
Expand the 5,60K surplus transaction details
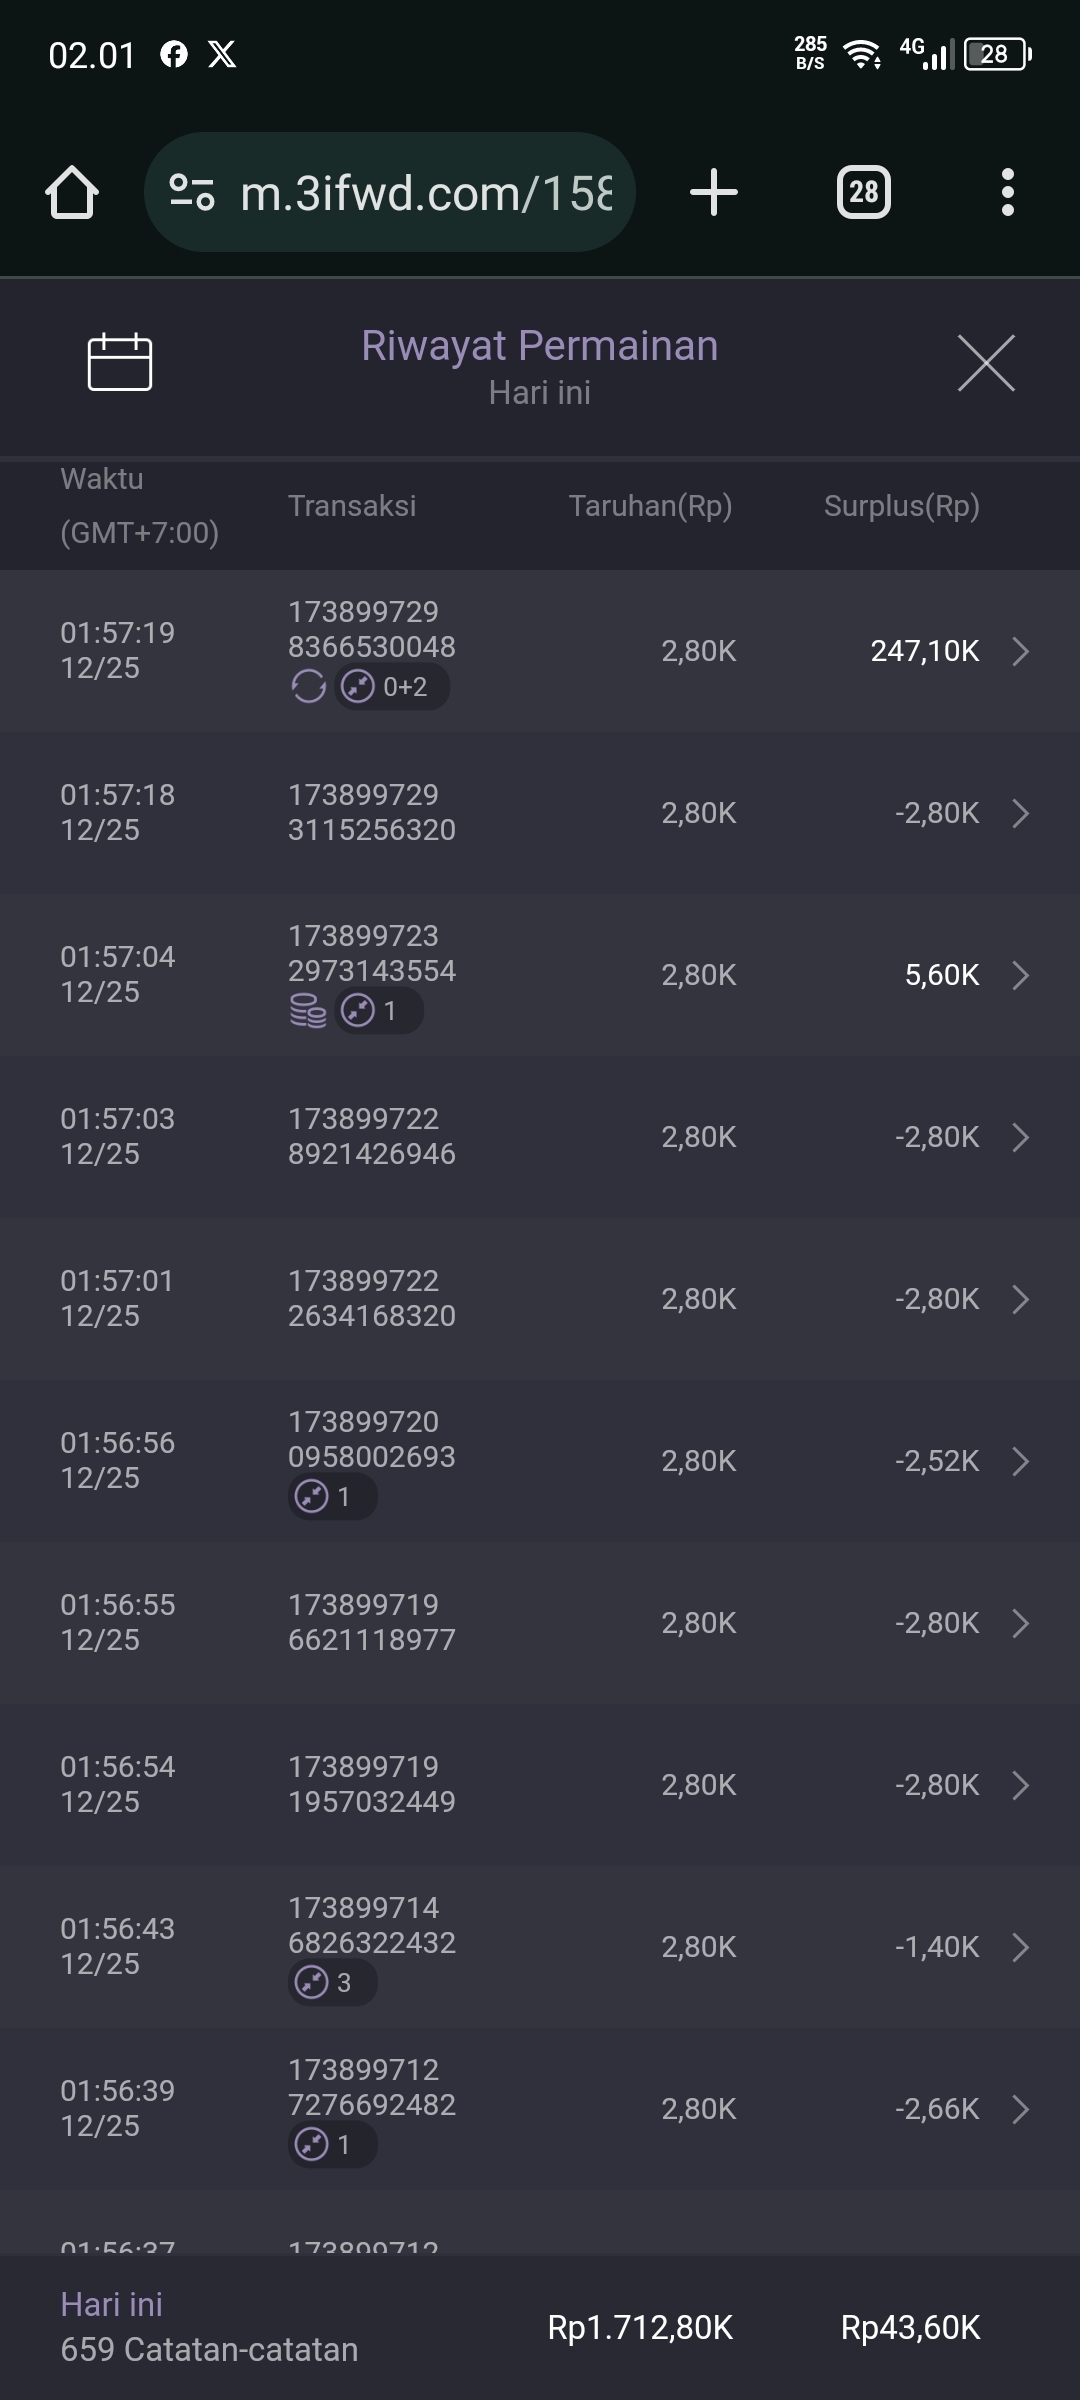(1020, 975)
